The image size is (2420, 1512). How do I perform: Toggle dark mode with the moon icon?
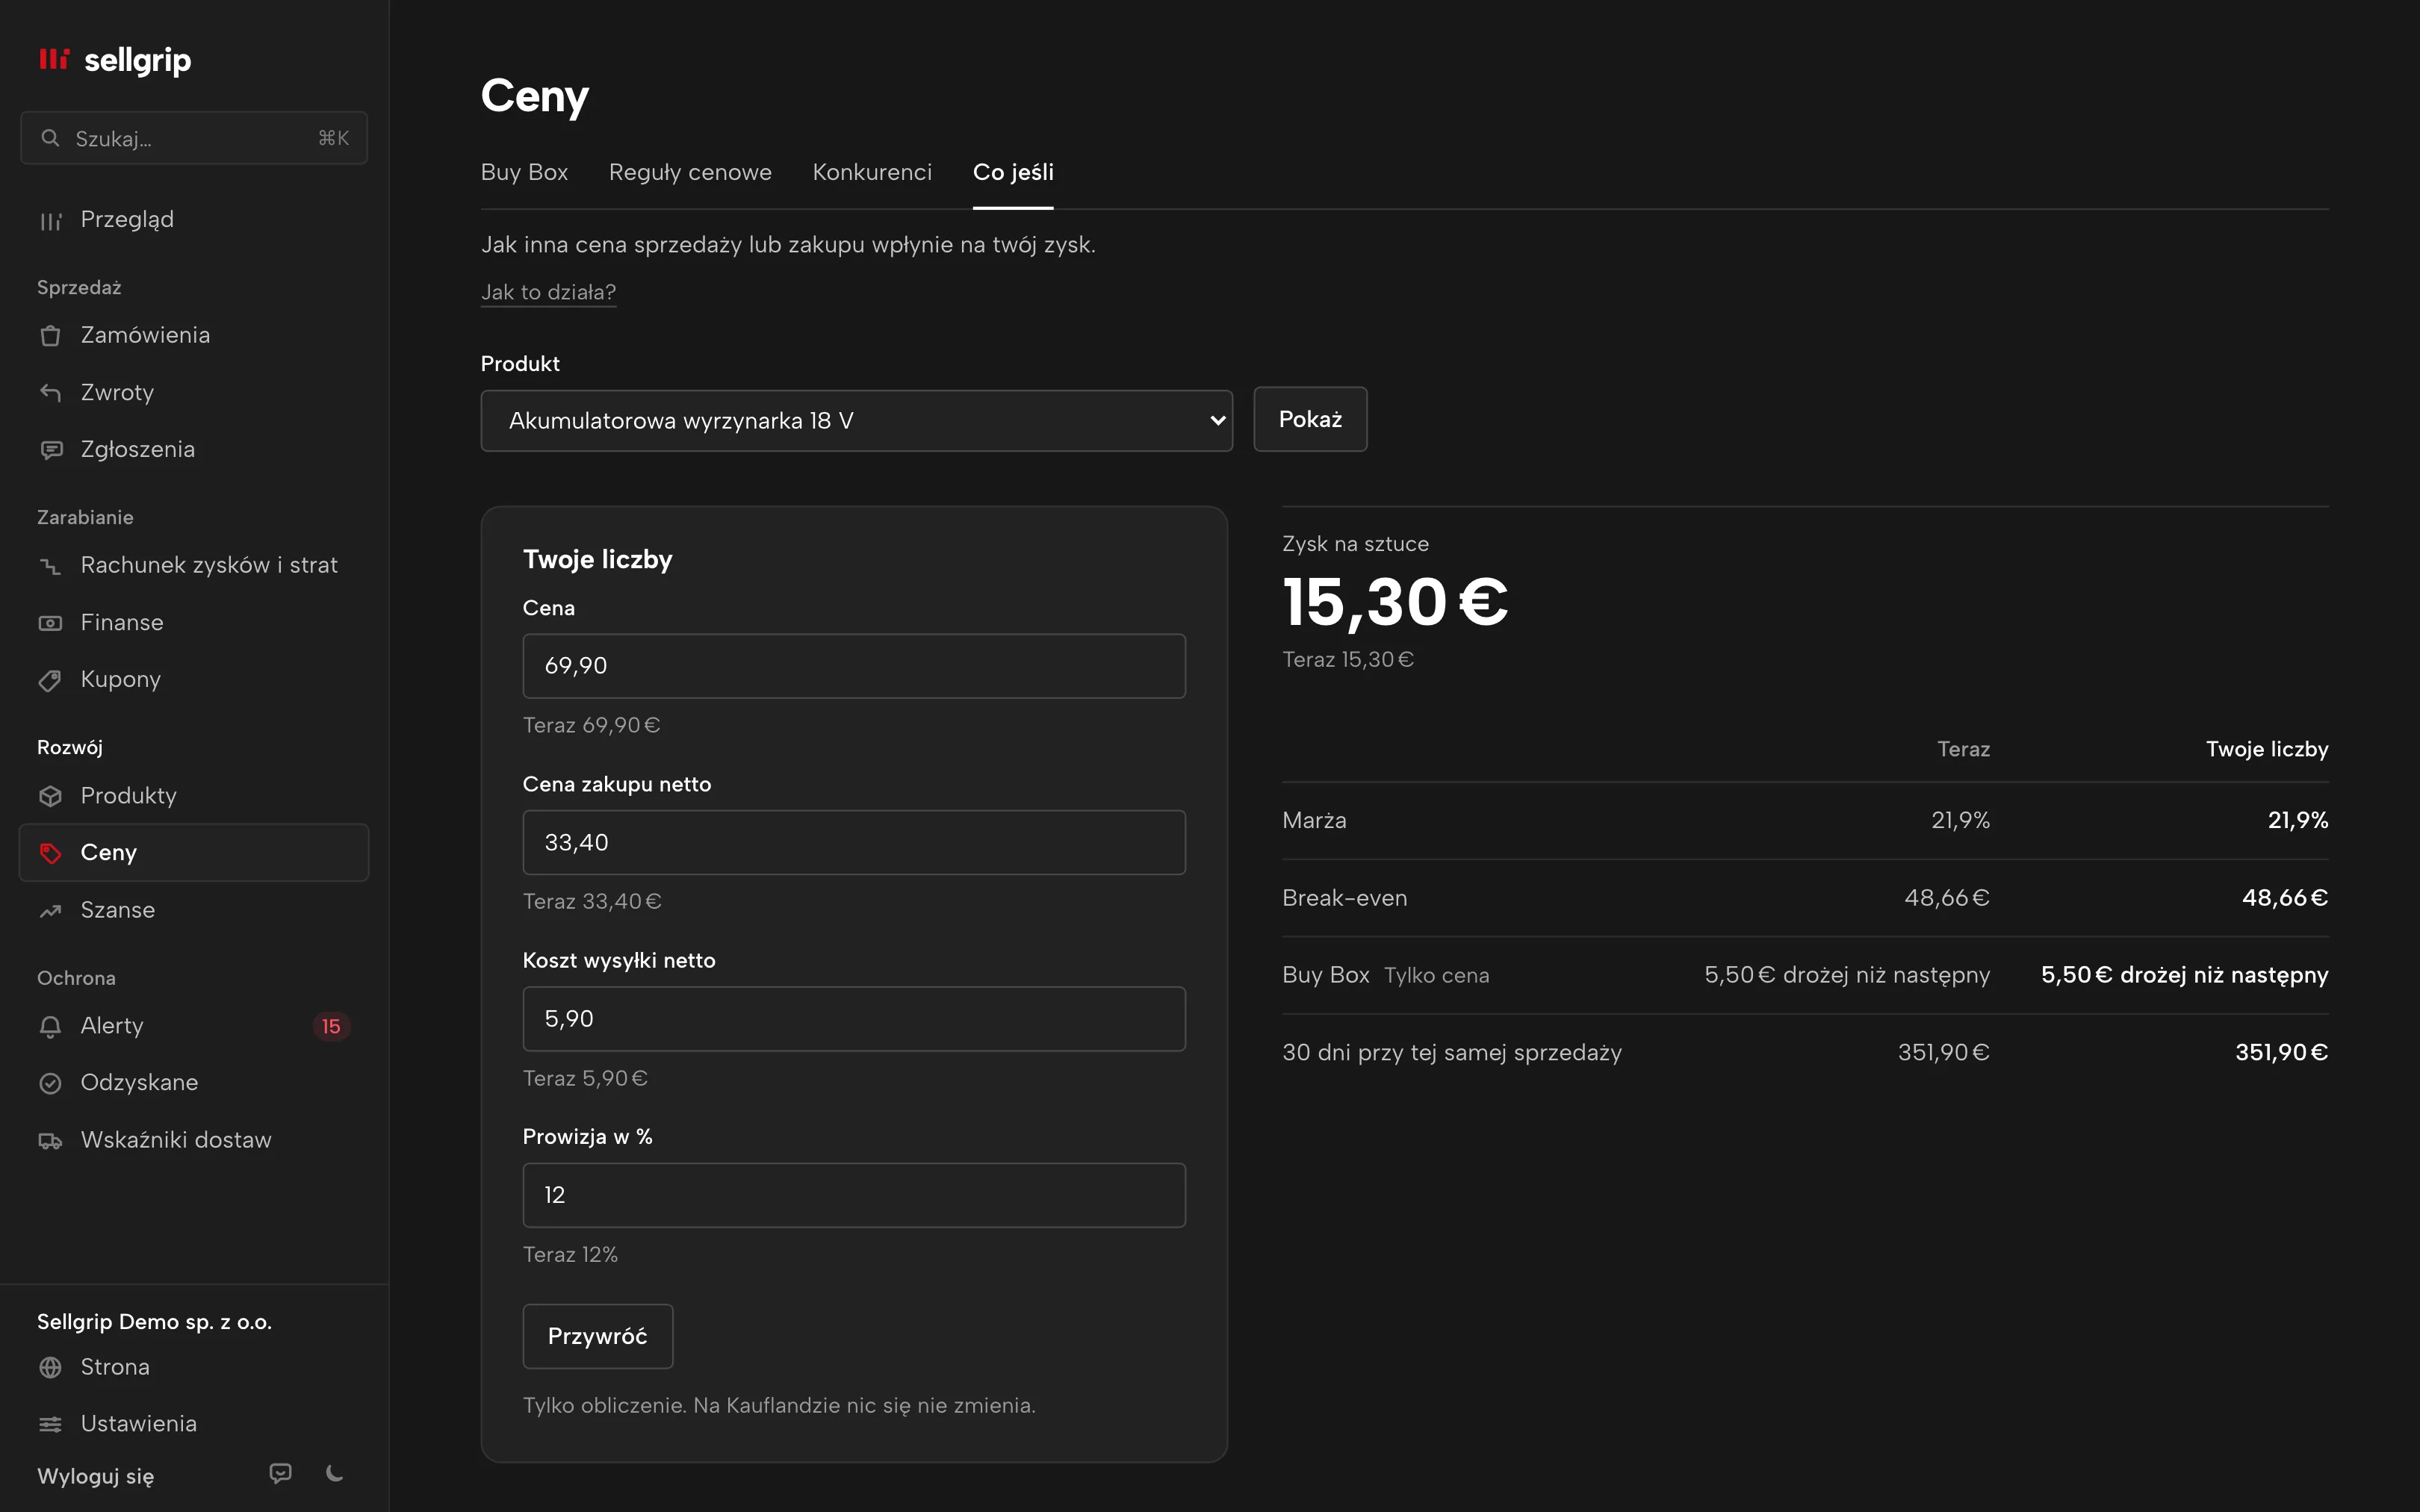click(335, 1473)
